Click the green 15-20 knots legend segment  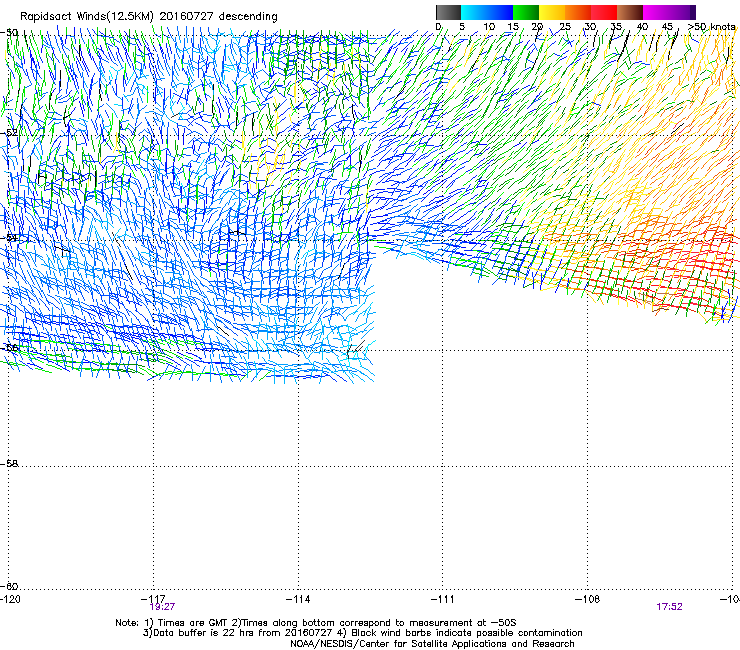pyautogui.click(x=526, y=12)
